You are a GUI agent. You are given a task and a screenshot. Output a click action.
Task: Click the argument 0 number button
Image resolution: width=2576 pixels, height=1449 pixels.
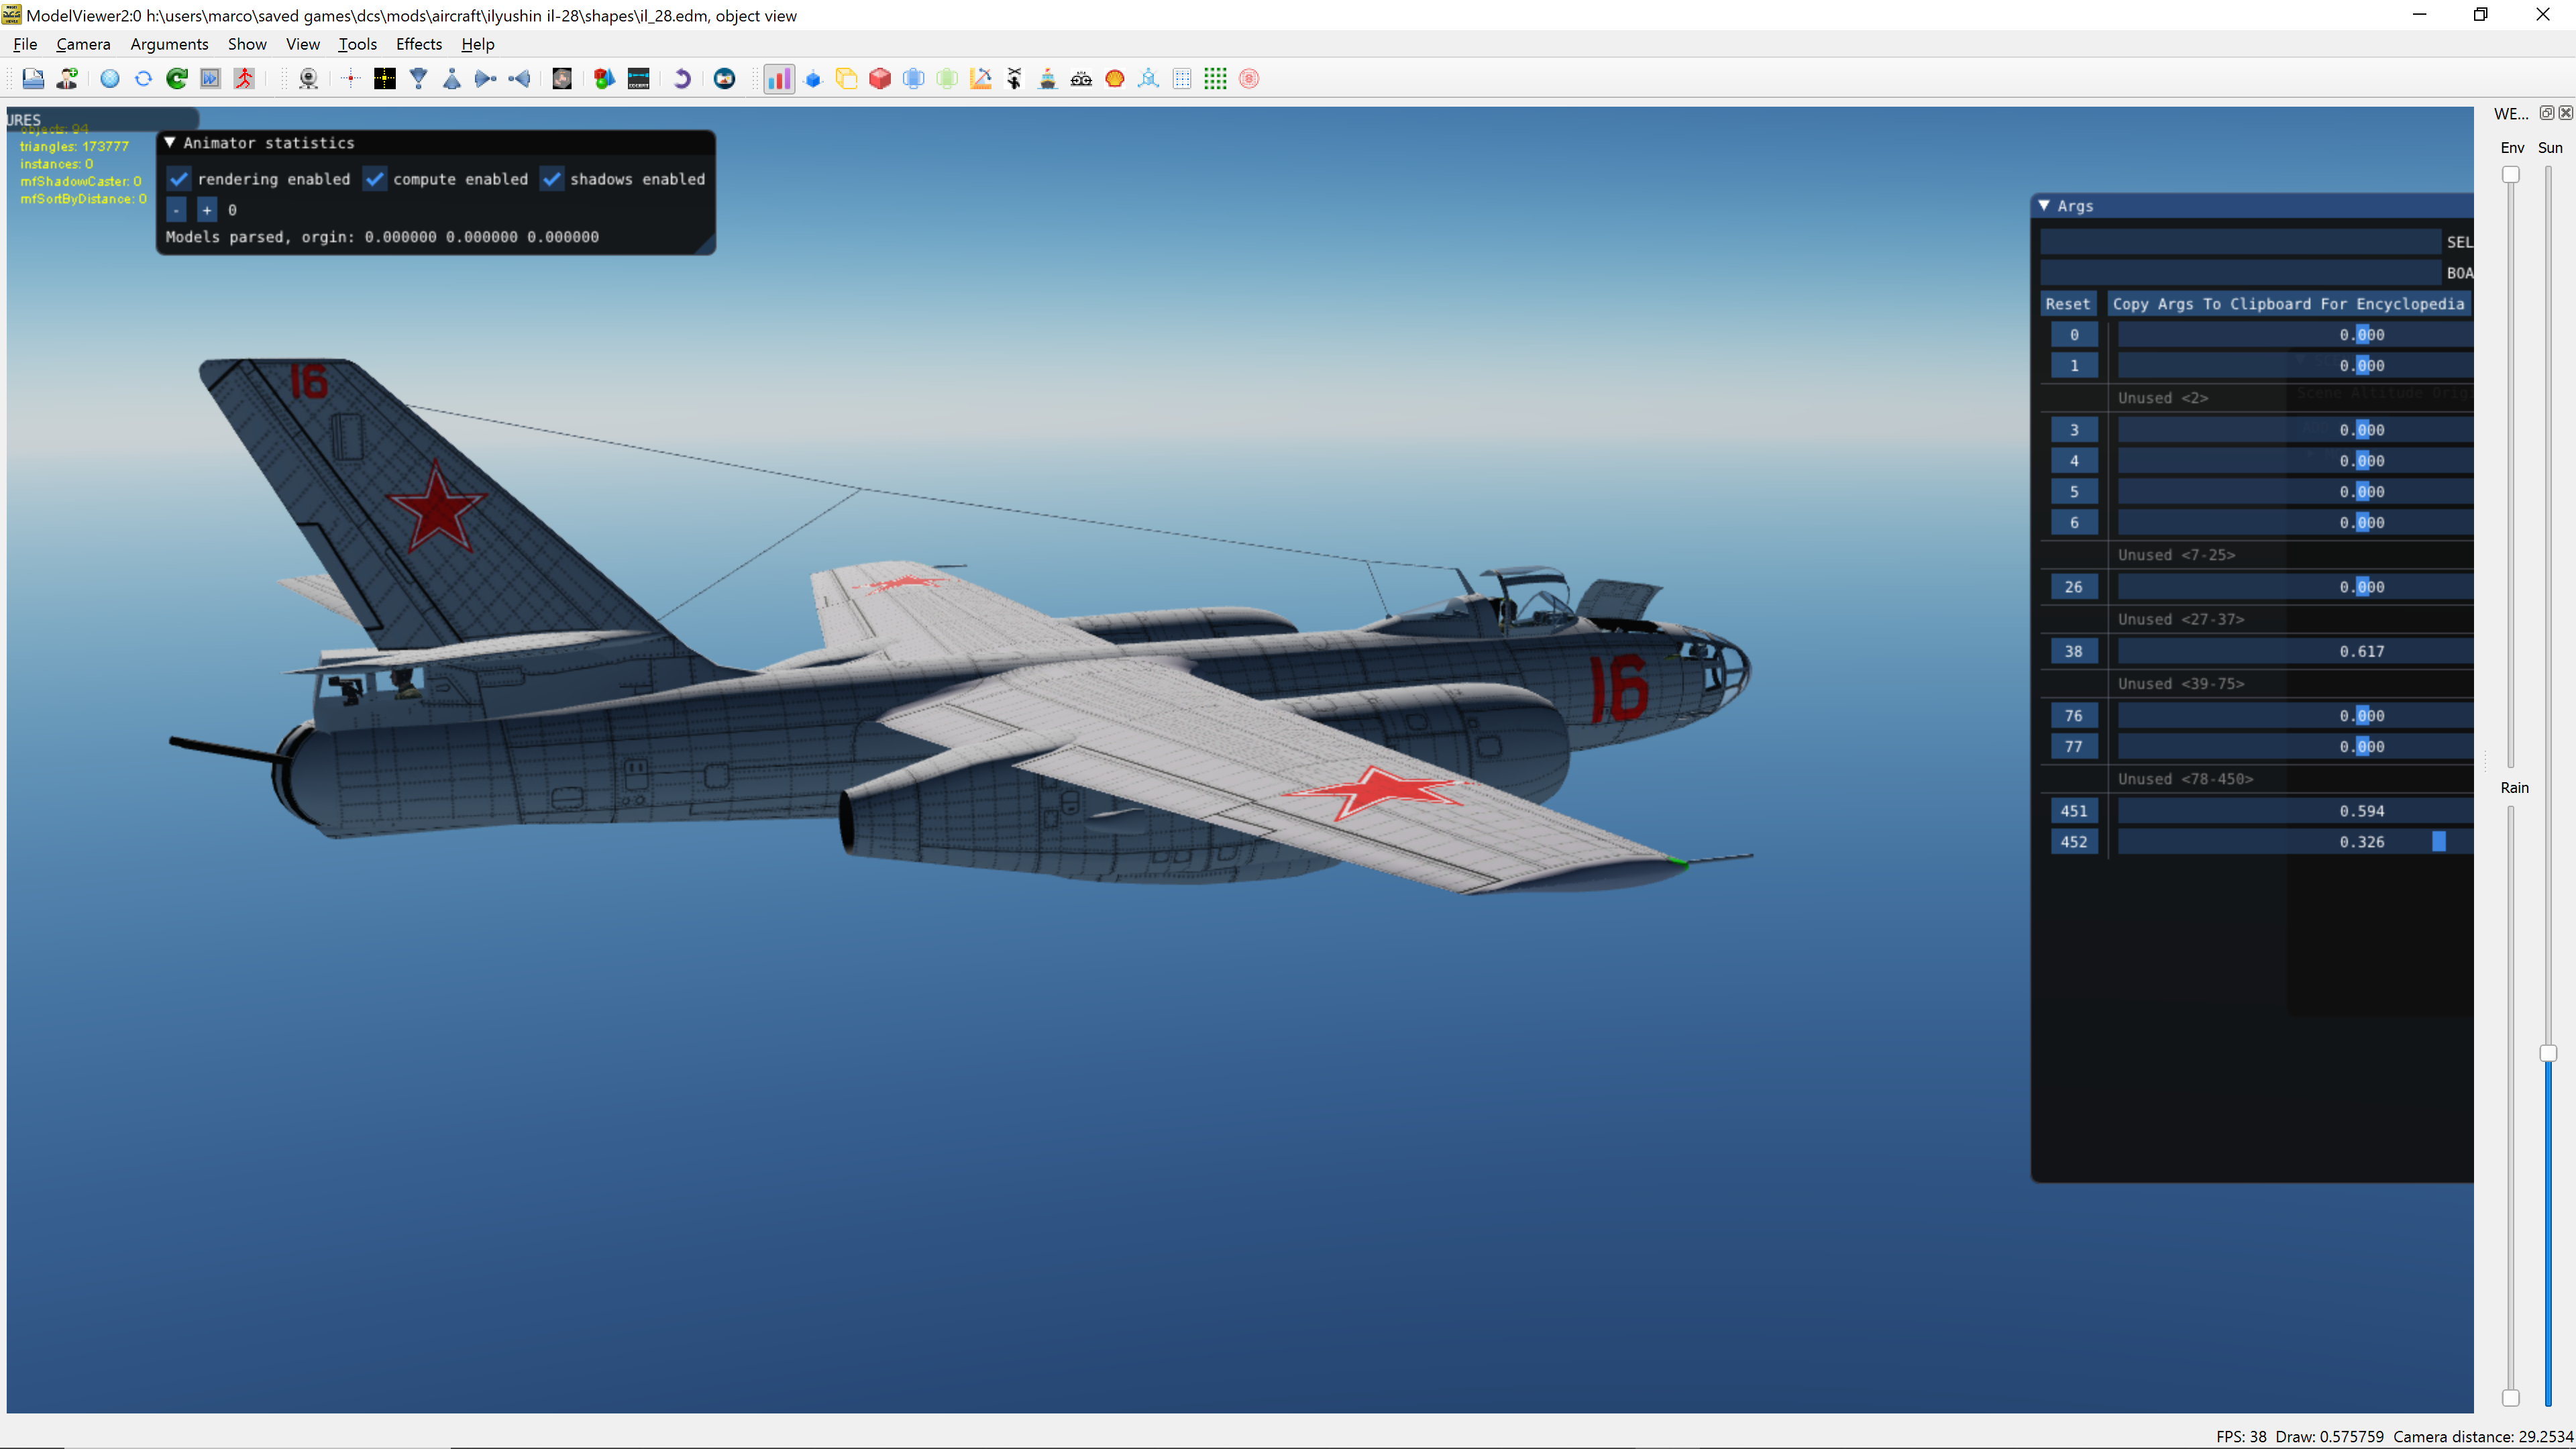pos(2074,335)
